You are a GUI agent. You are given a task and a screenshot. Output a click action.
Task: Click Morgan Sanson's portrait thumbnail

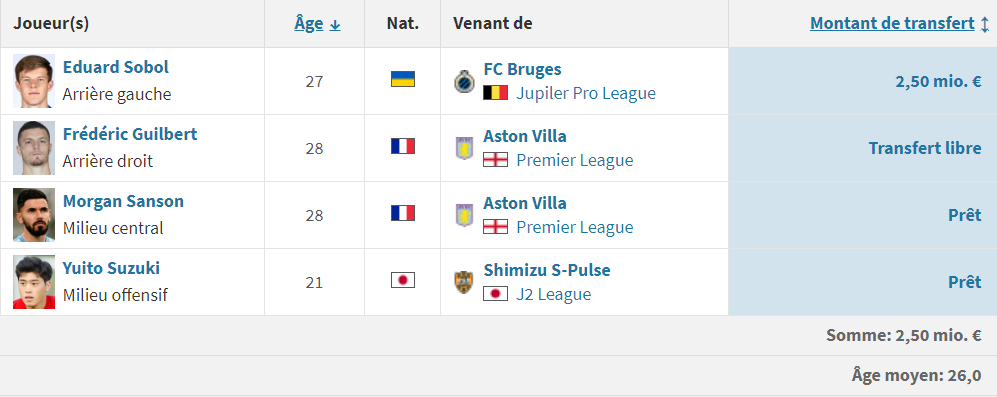click(x=34, y=215)
